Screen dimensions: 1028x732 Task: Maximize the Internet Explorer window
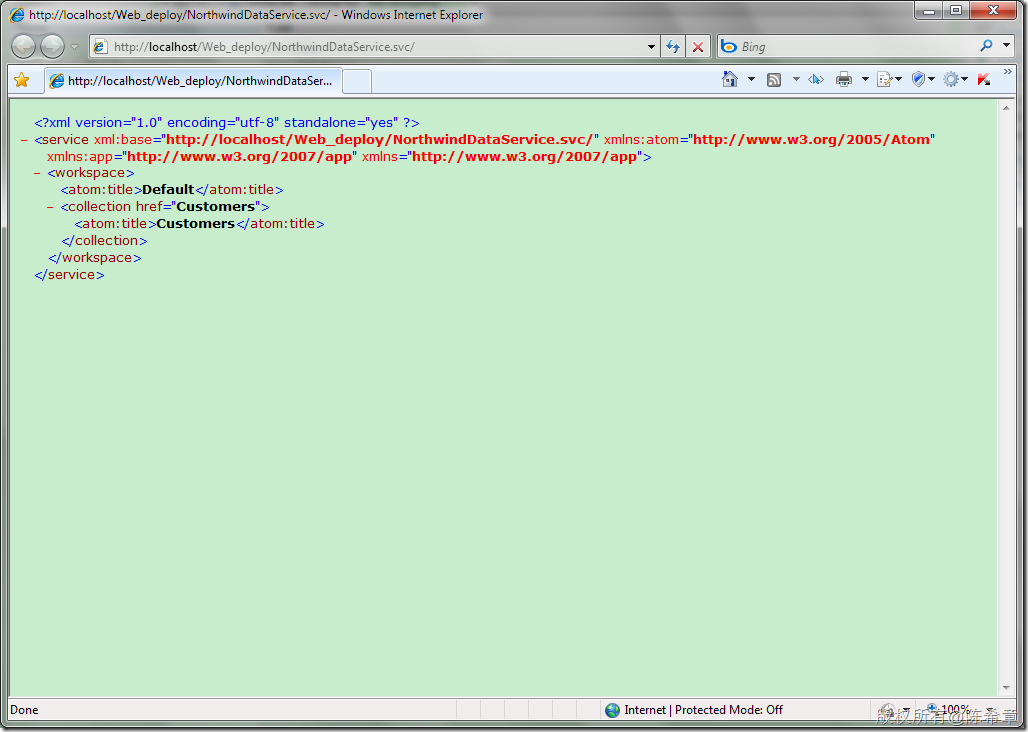click(956, 10)
